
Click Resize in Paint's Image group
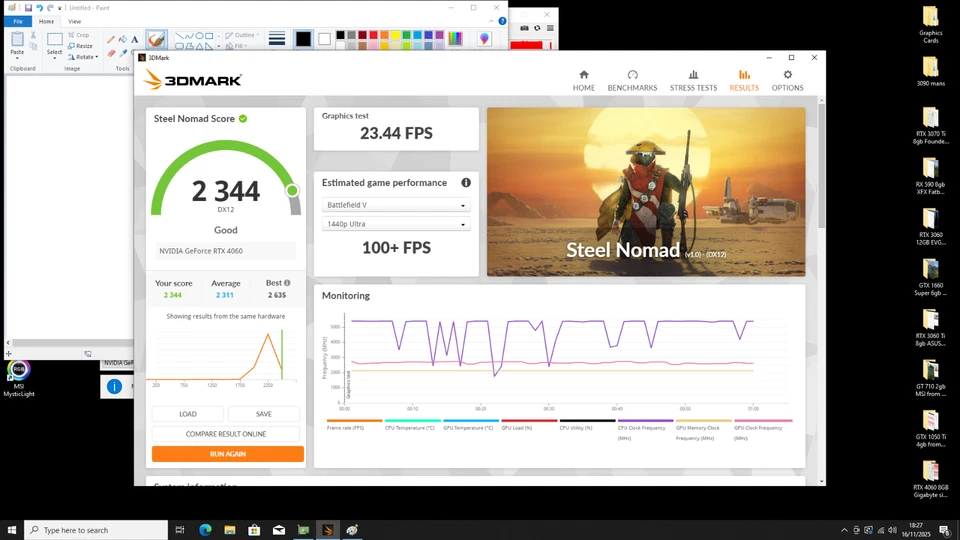point(80,46)
